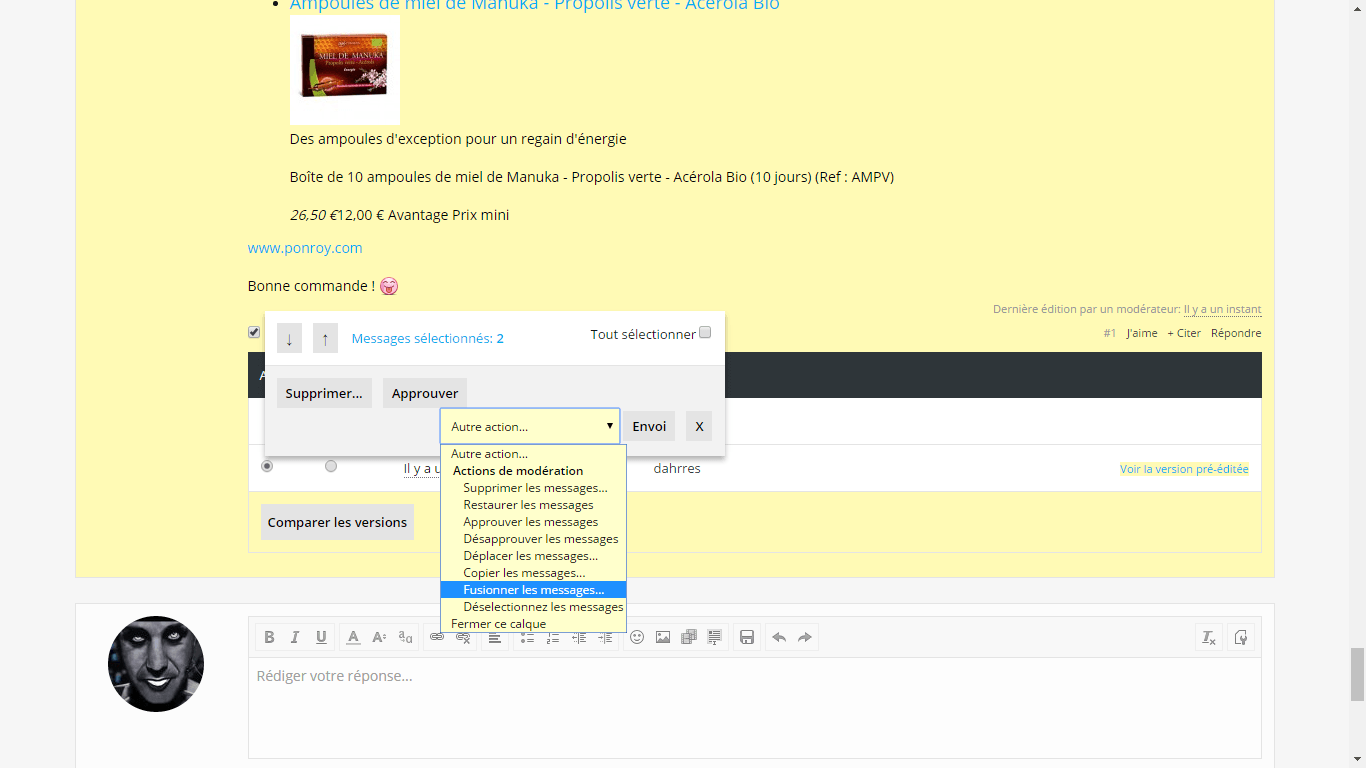Click into the Rédiger votre réponse field
Screen dimensions: 1366x768
click(754, 706)
